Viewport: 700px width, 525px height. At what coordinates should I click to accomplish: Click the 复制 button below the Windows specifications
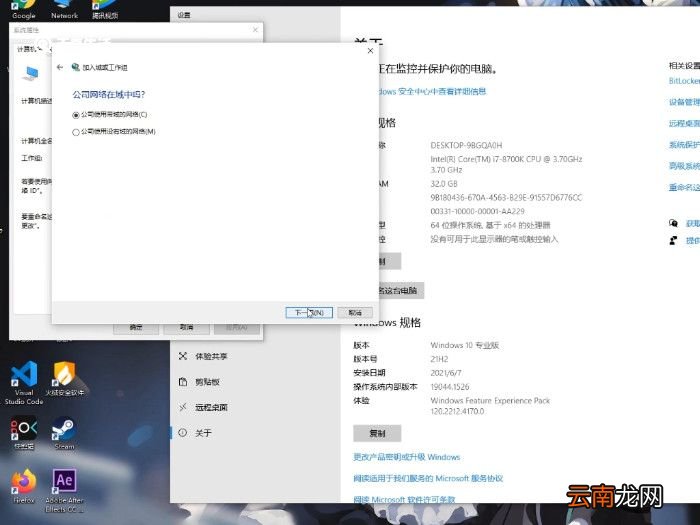(377, 433)
